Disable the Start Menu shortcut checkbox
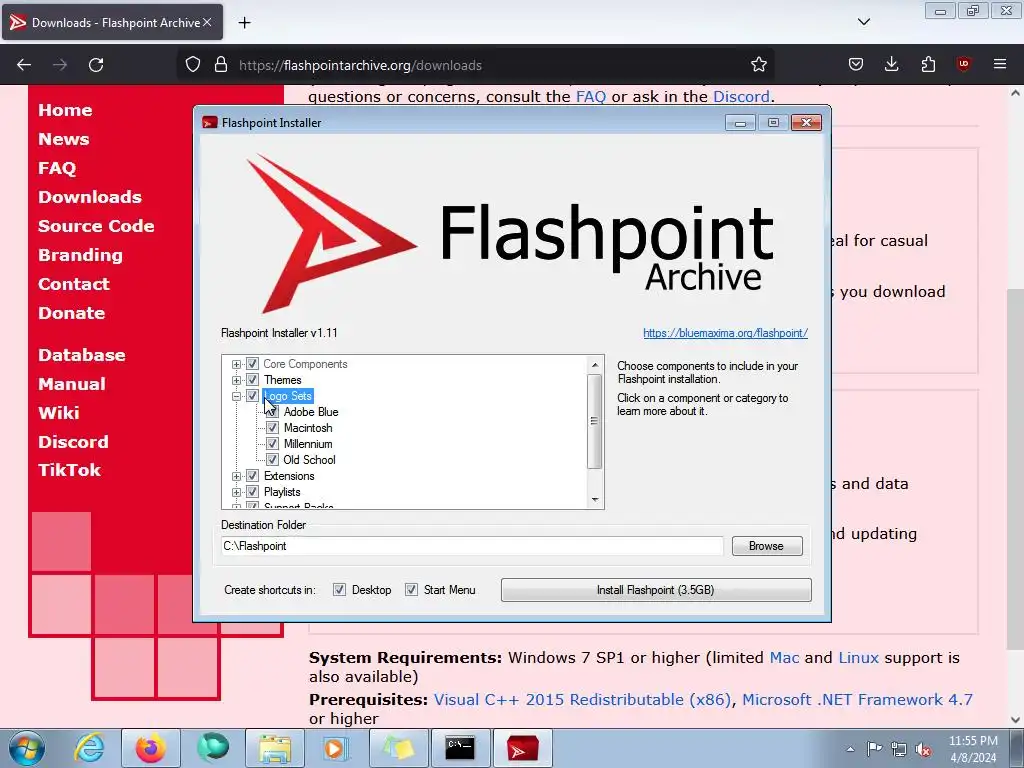Image resolution: width=1024 pixels, height=768 pixels. (411, 590)
